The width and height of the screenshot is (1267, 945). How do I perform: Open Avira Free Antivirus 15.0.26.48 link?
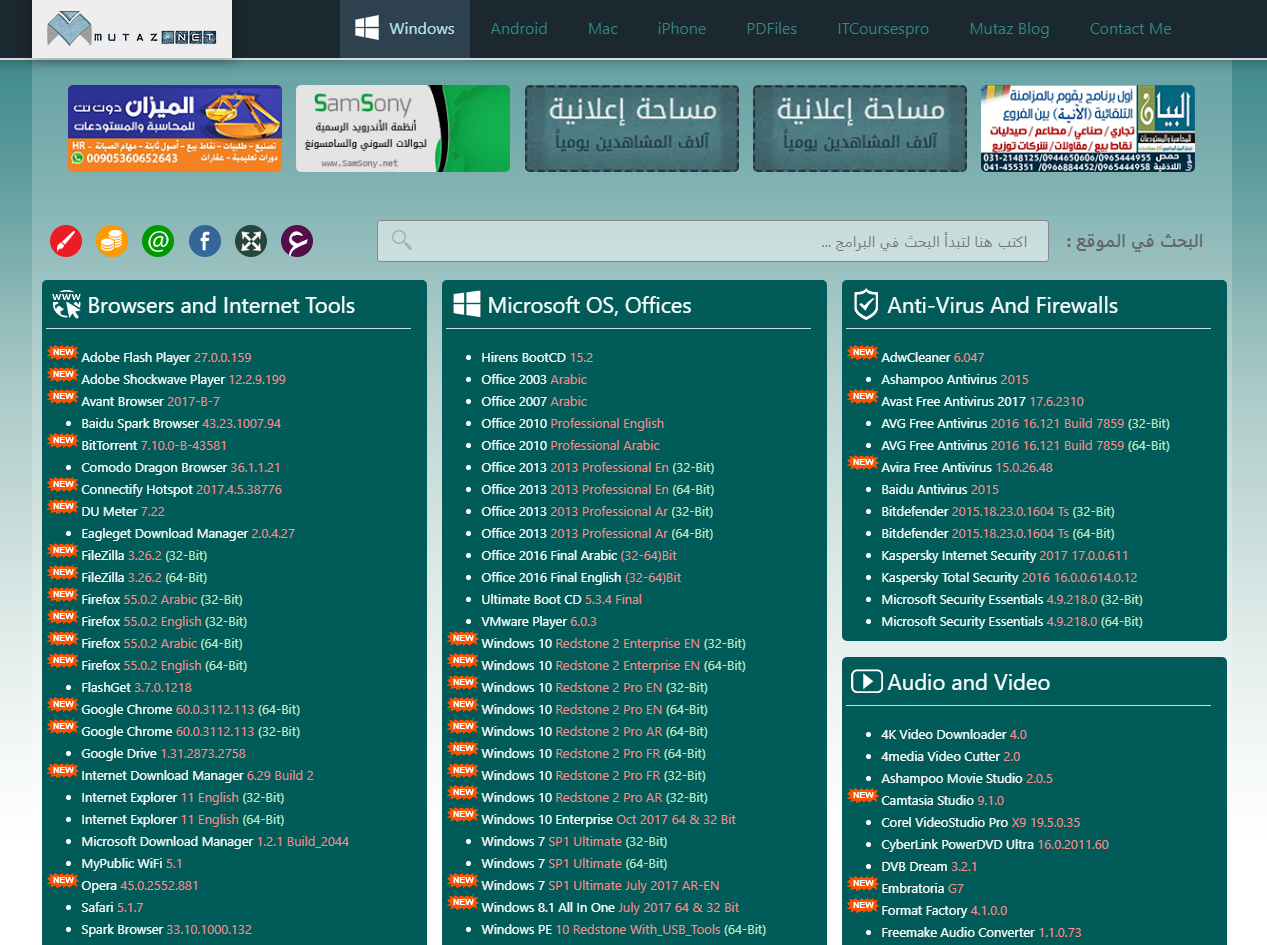(x=967, y=467)
